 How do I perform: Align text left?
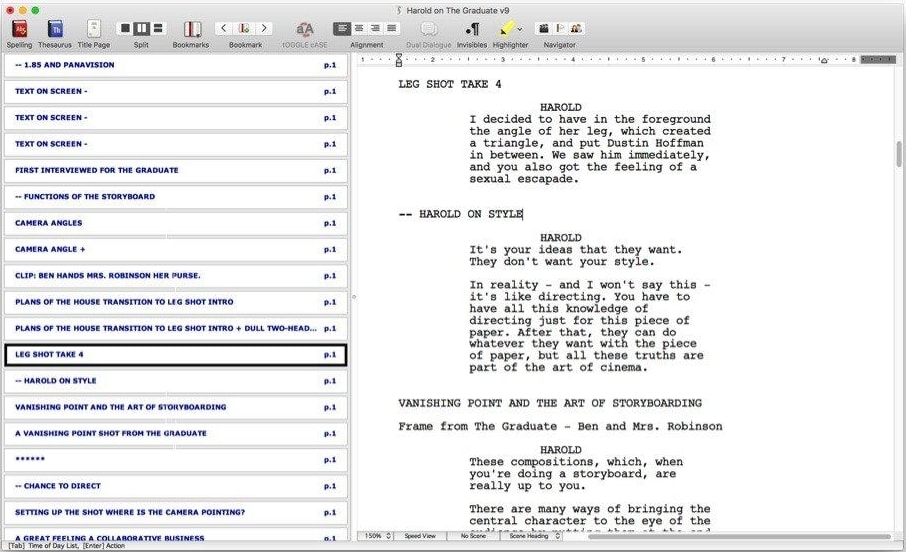tap(342, 28)
